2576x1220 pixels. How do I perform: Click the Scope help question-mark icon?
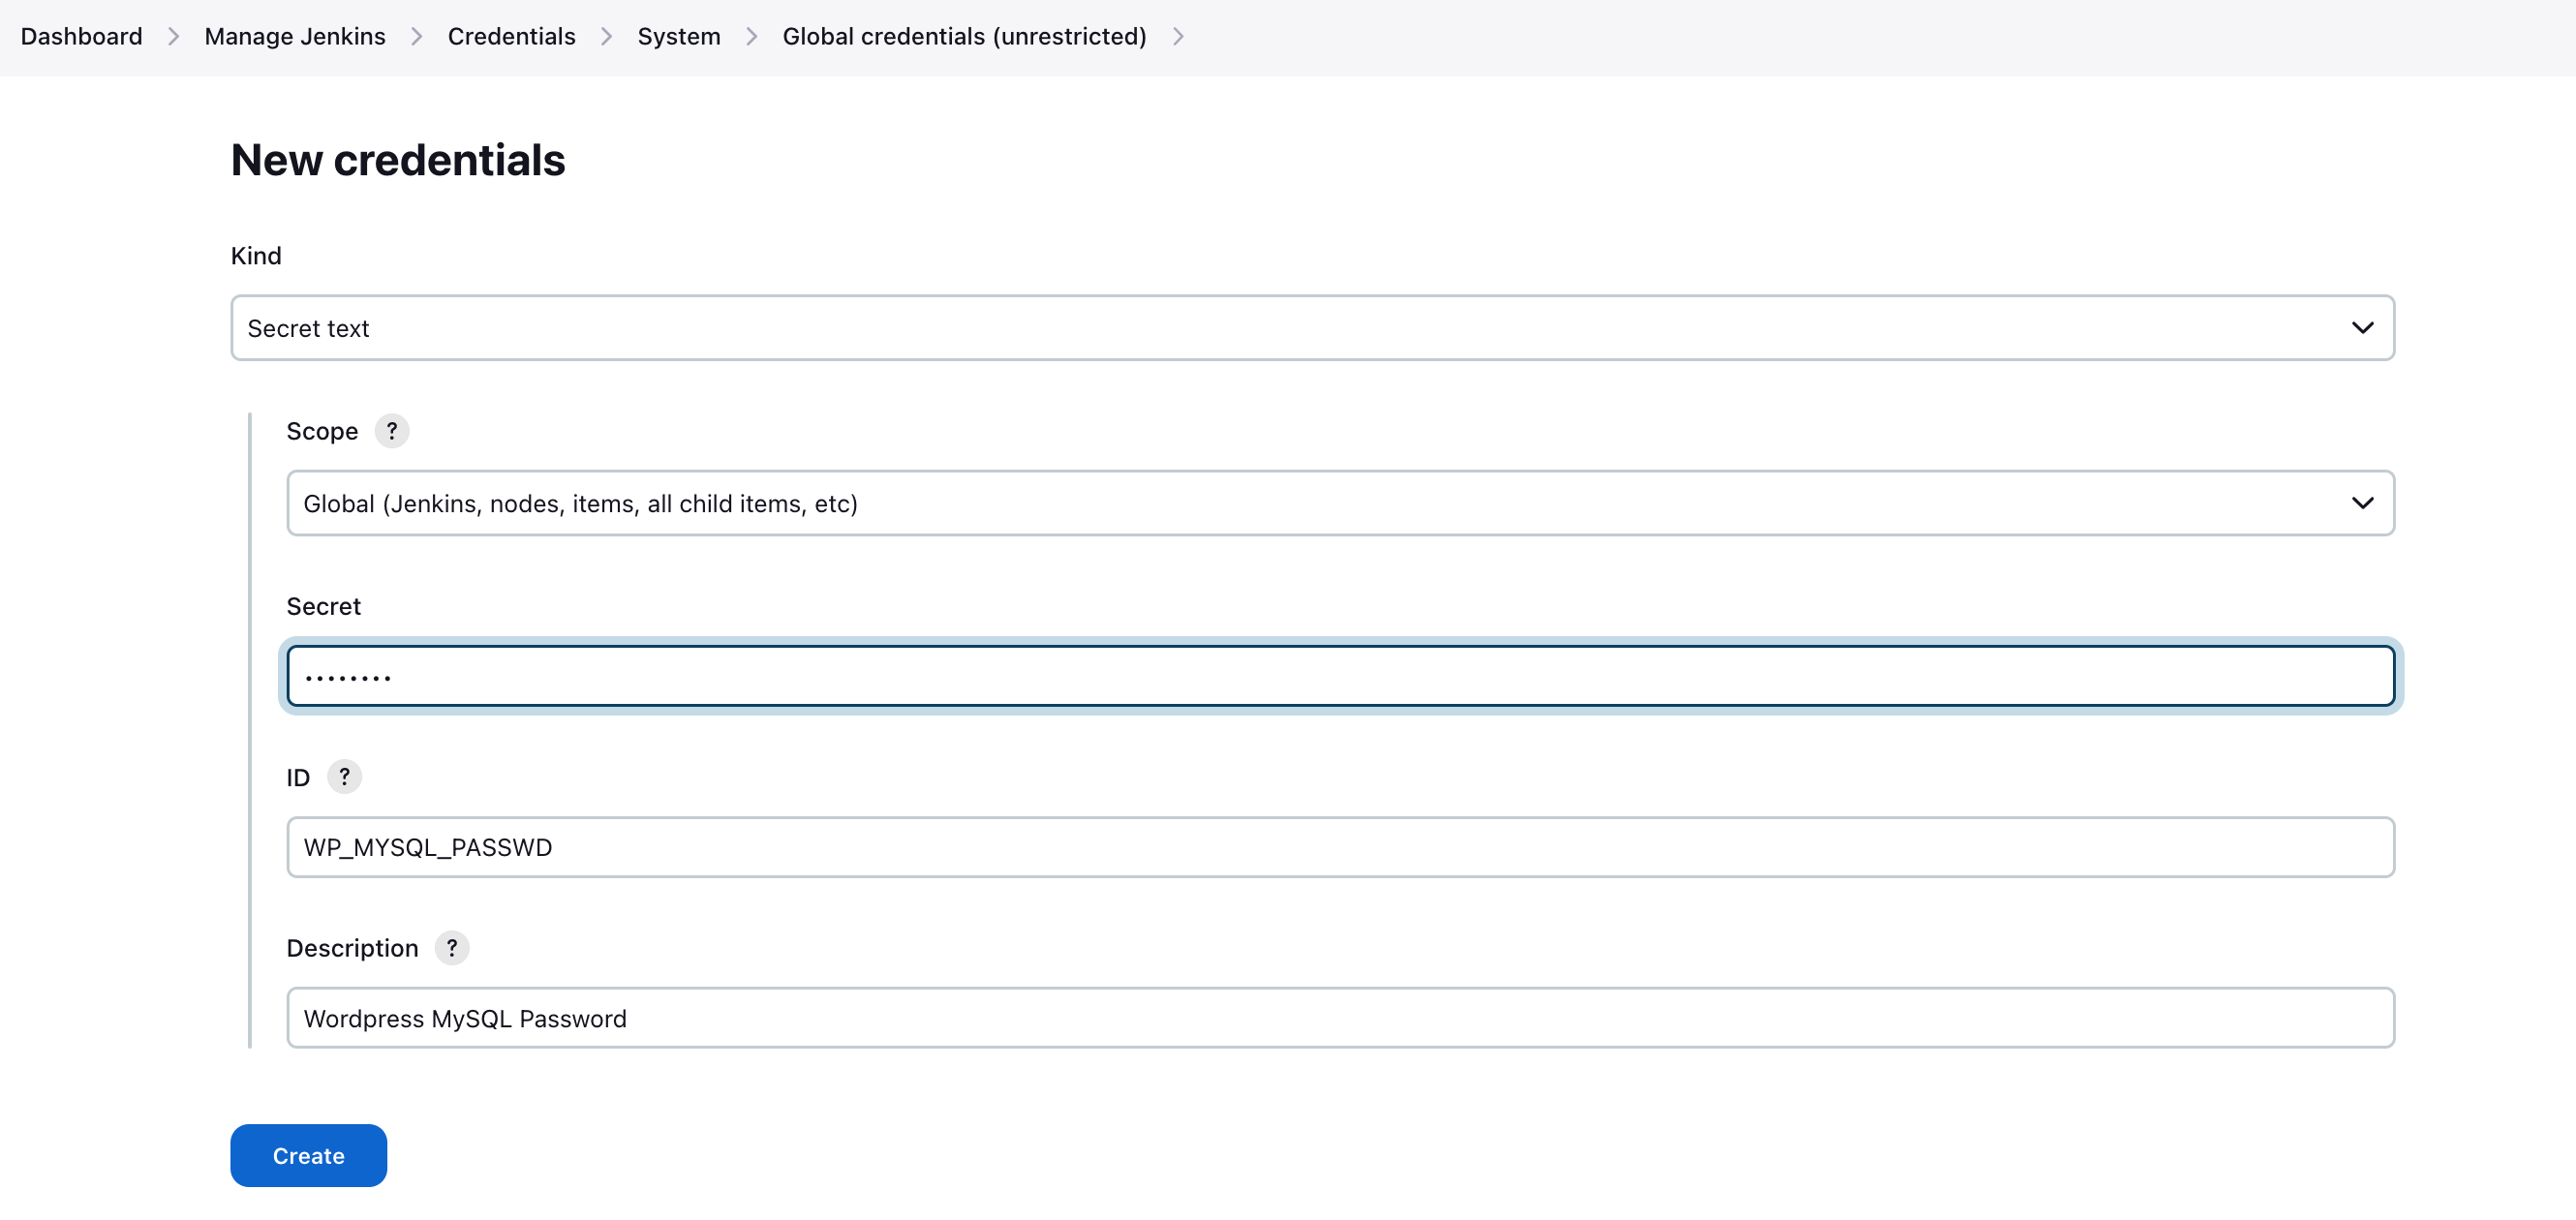click(x=391, y=431)
